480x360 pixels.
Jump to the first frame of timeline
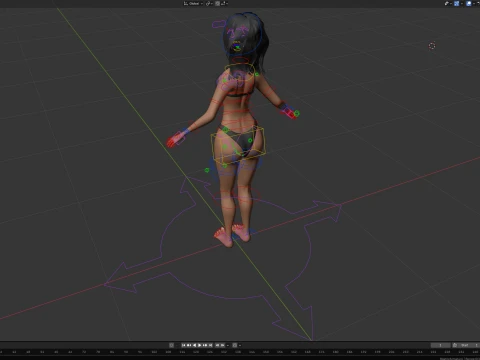[184, 345]
